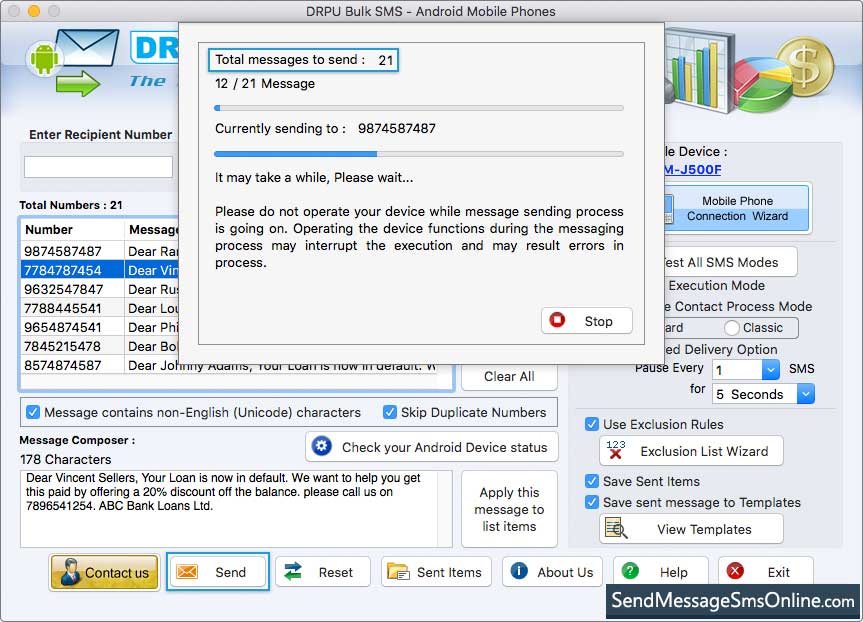Click the Send button label
Screen dimensions: 863x622
(x=231, y=572)
